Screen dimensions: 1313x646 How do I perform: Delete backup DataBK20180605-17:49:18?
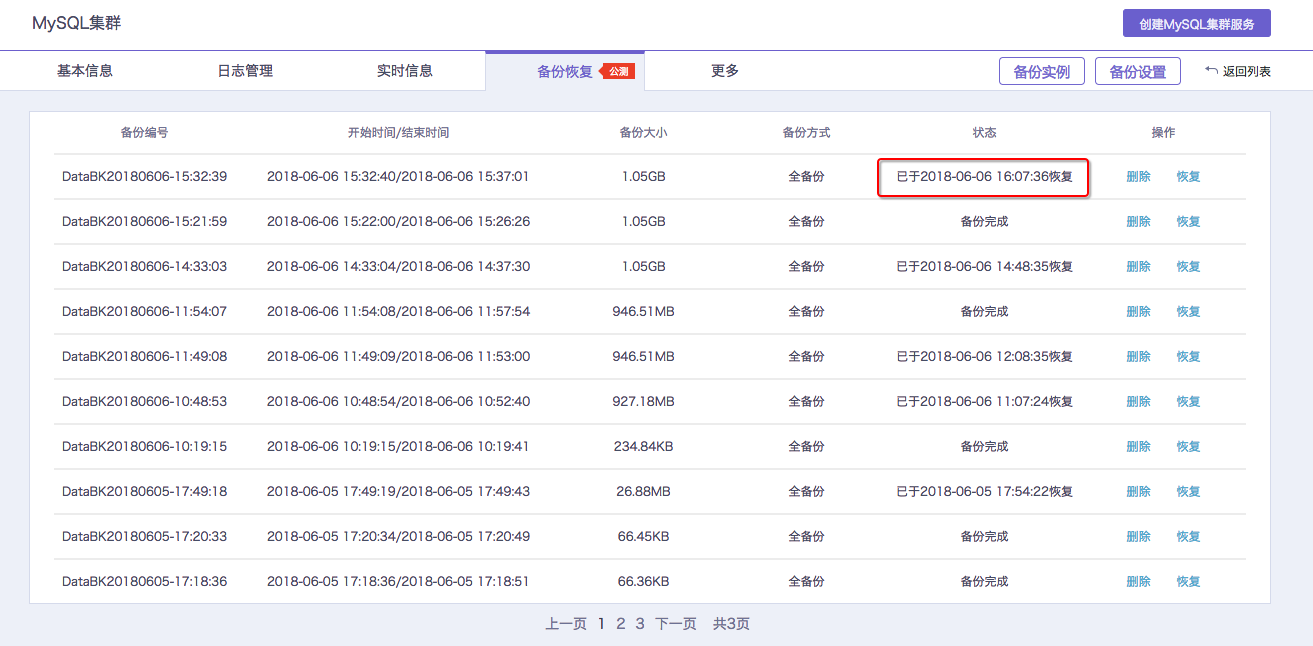point(1138,492)
